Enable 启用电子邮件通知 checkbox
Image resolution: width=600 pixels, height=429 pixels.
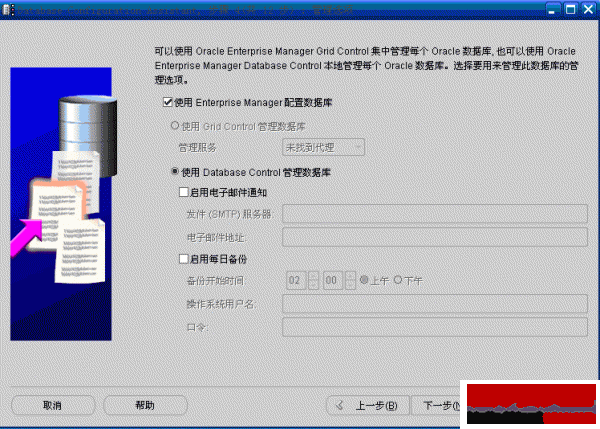(x=184, y=192)
